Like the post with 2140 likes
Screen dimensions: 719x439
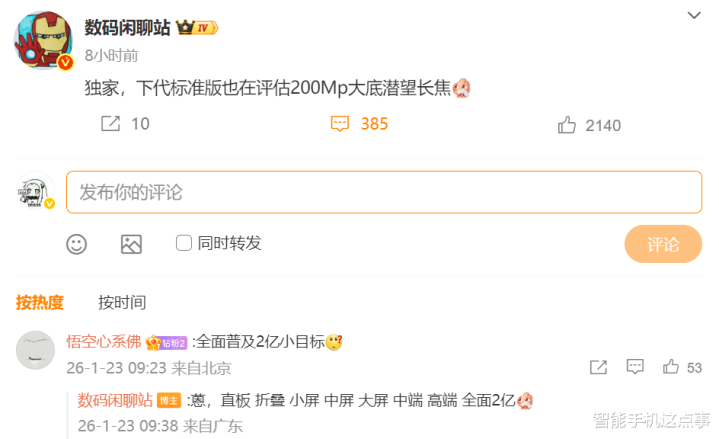567,125
